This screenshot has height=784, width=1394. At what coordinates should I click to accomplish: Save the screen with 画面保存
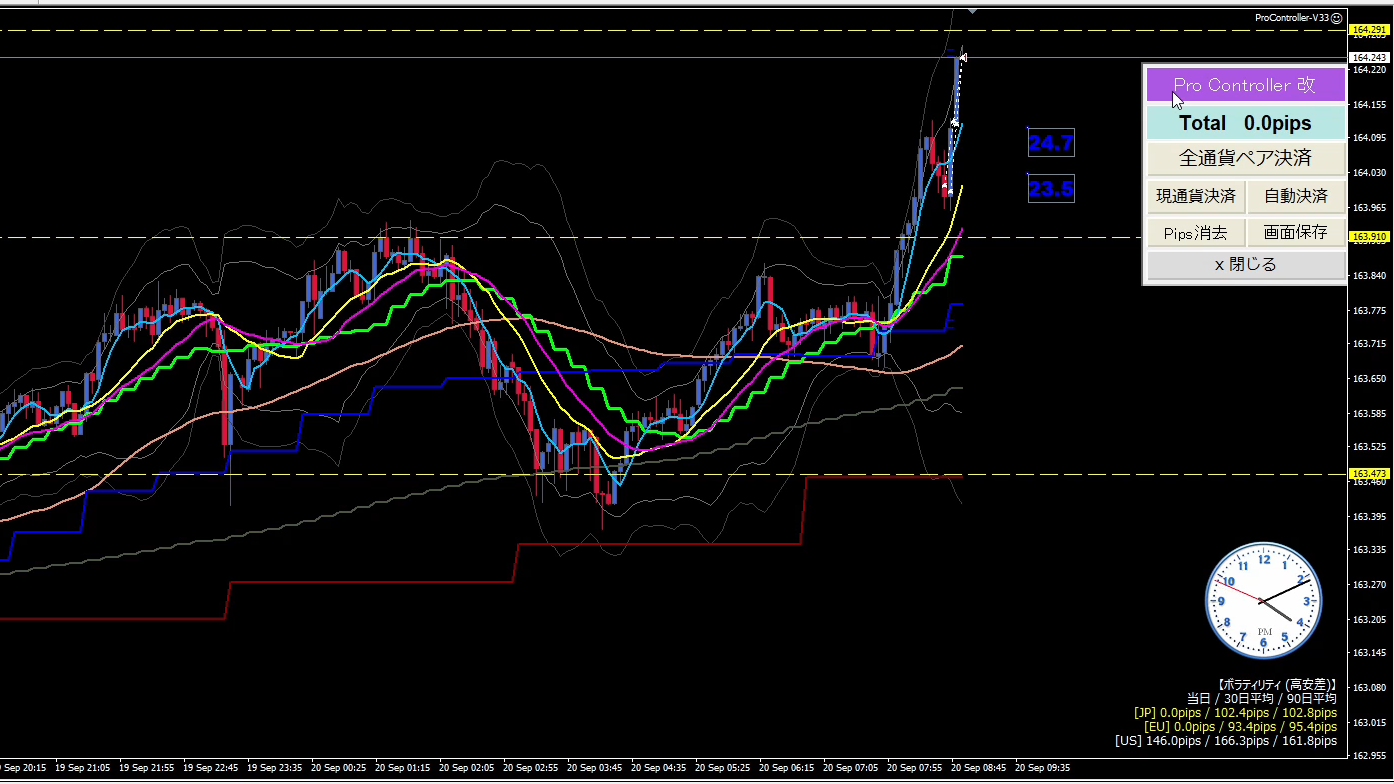coord(1296,233)
